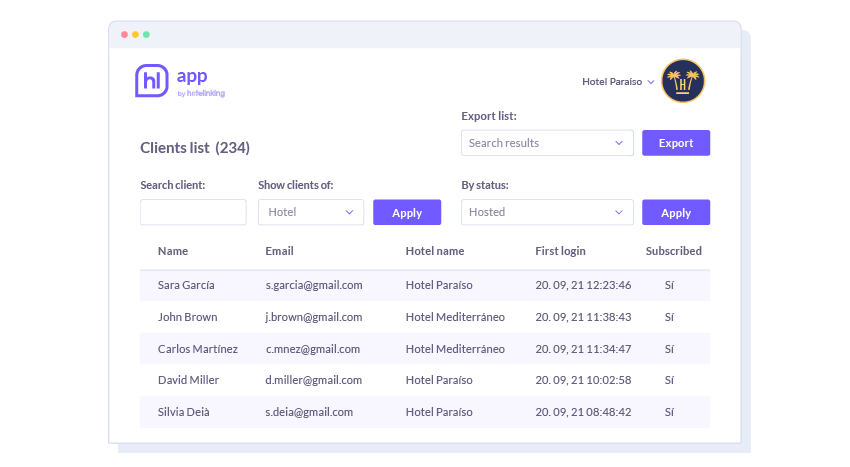Viewport: 850px width, 467px height.
Task: Open the Show clients of Hotel dropdown
Action: coord(311,212)
